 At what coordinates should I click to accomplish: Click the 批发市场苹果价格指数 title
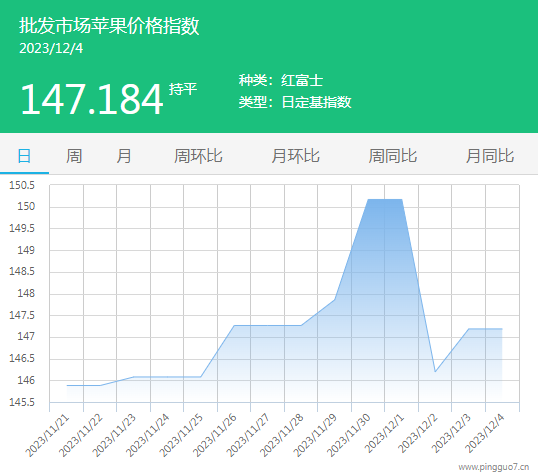tap(109, 26)
